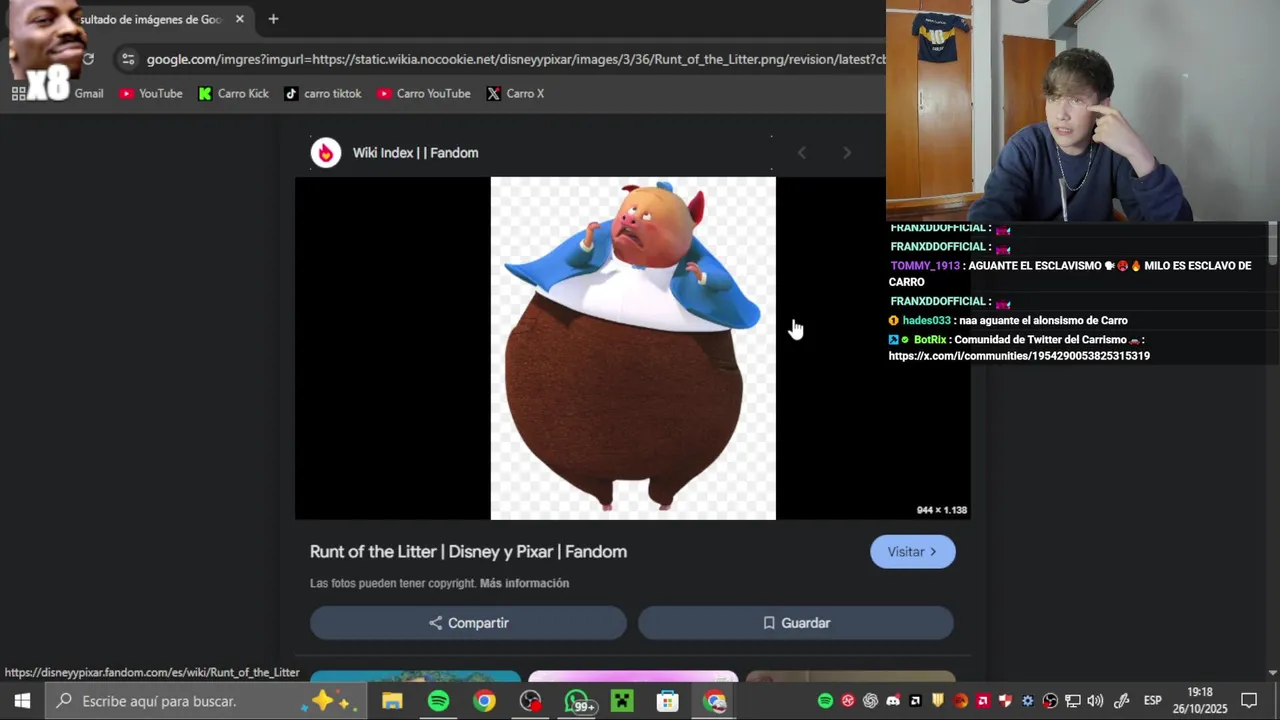Open second Chrome profile window in taskbar
Screen dimensions: 1280x720
pyautogui.click(x=714, y=701)
